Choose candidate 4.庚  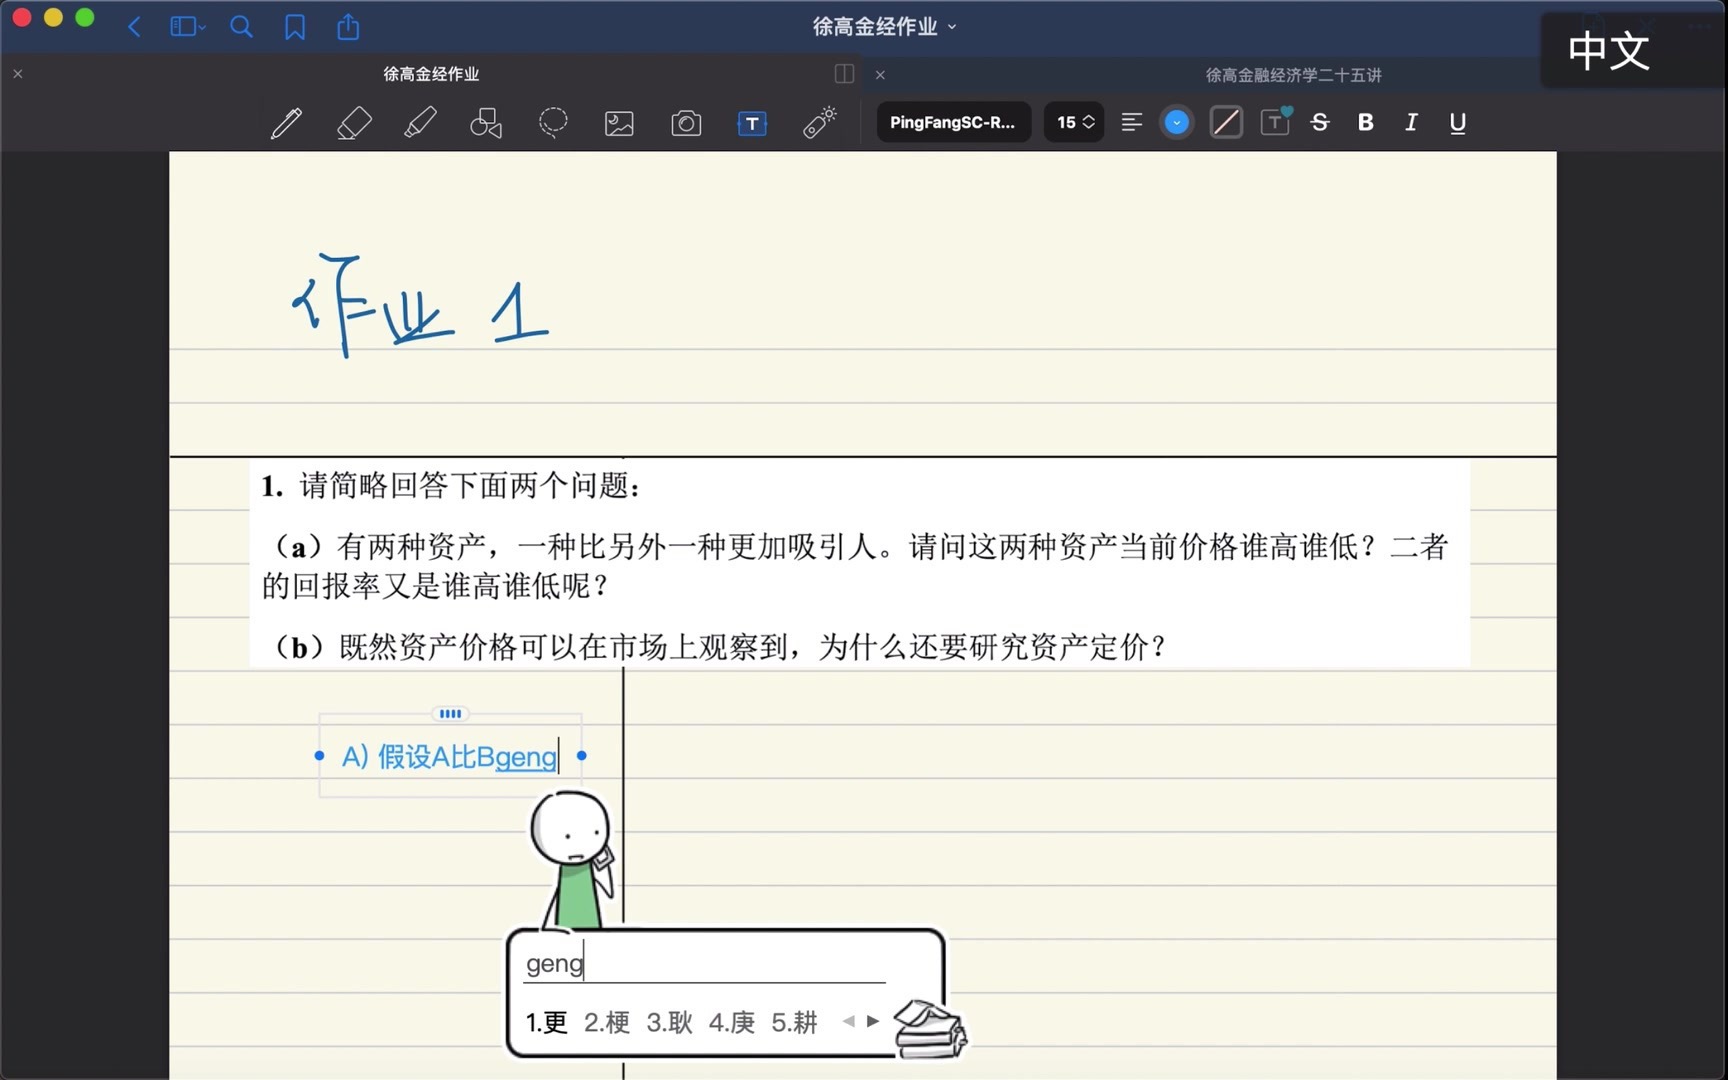coord(732,1022)
